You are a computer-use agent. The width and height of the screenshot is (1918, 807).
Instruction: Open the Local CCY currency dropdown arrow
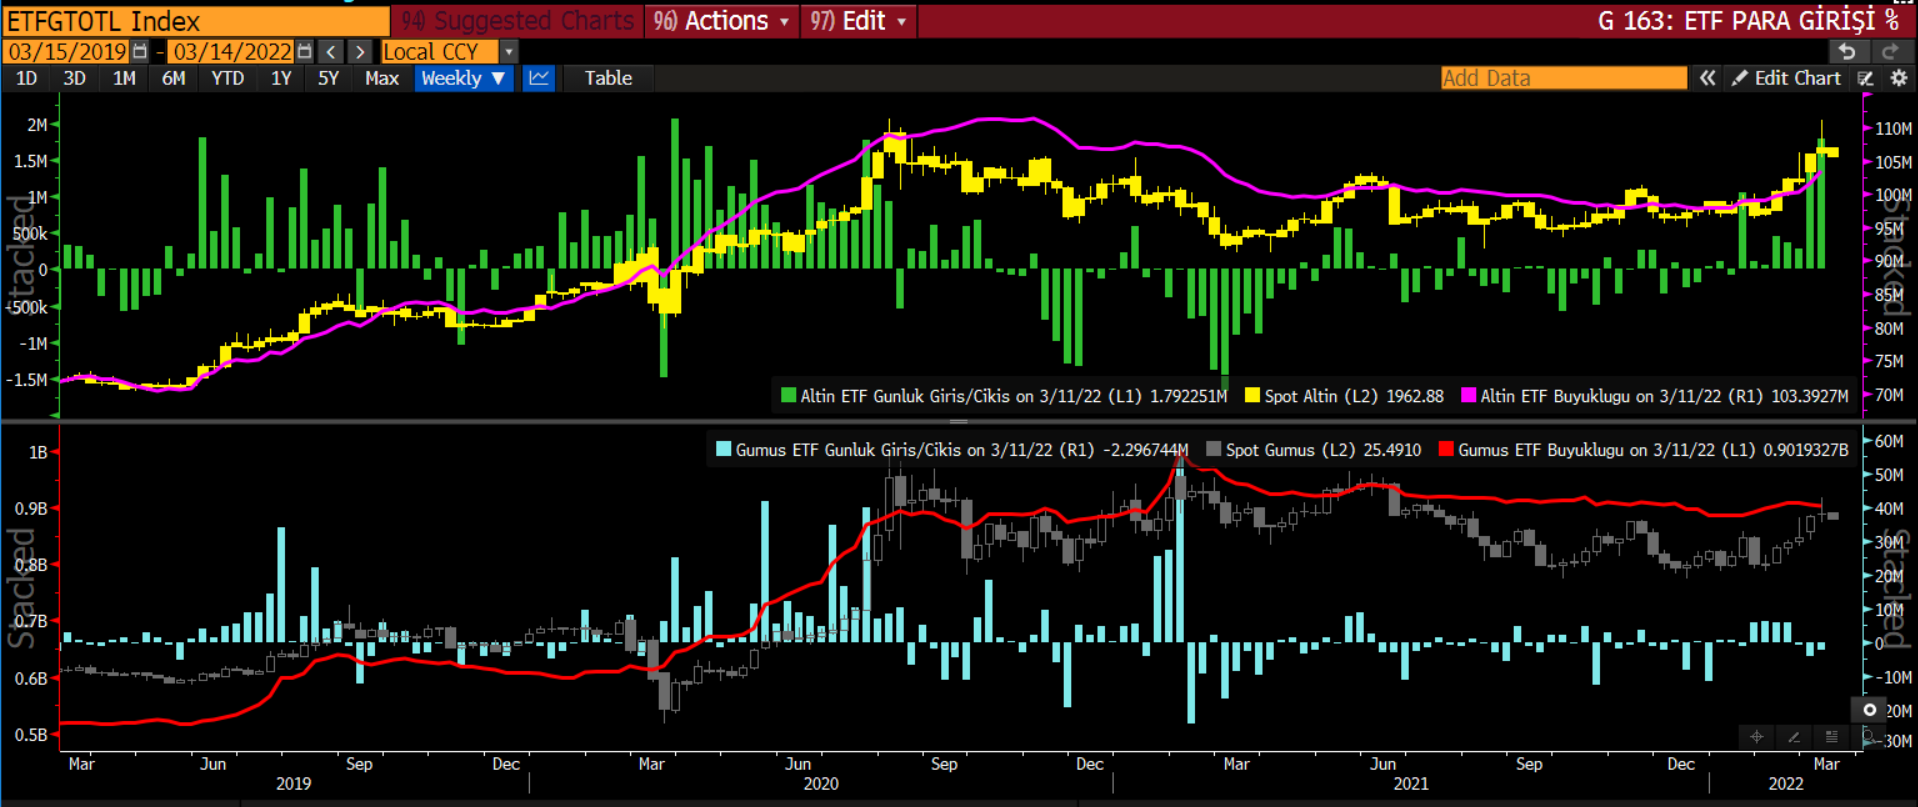click(x=509, y=51)
